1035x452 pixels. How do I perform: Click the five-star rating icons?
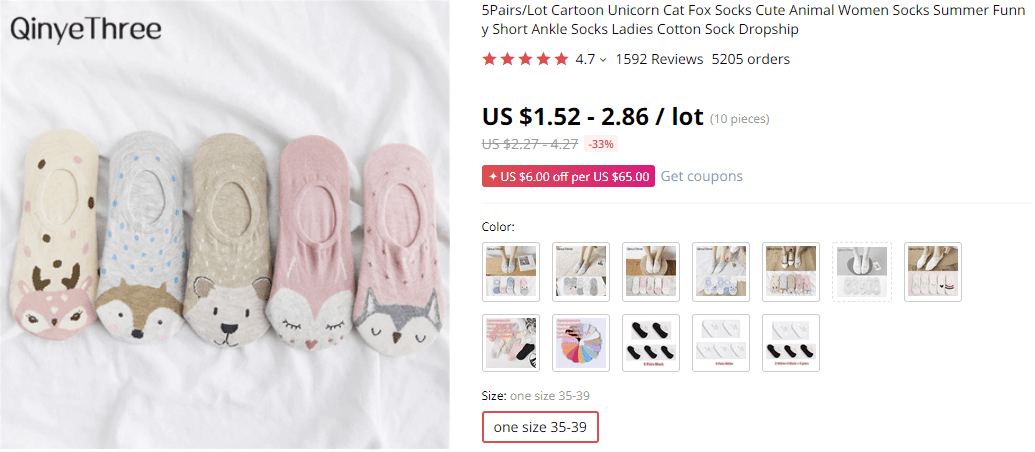(x=525, y=59)
